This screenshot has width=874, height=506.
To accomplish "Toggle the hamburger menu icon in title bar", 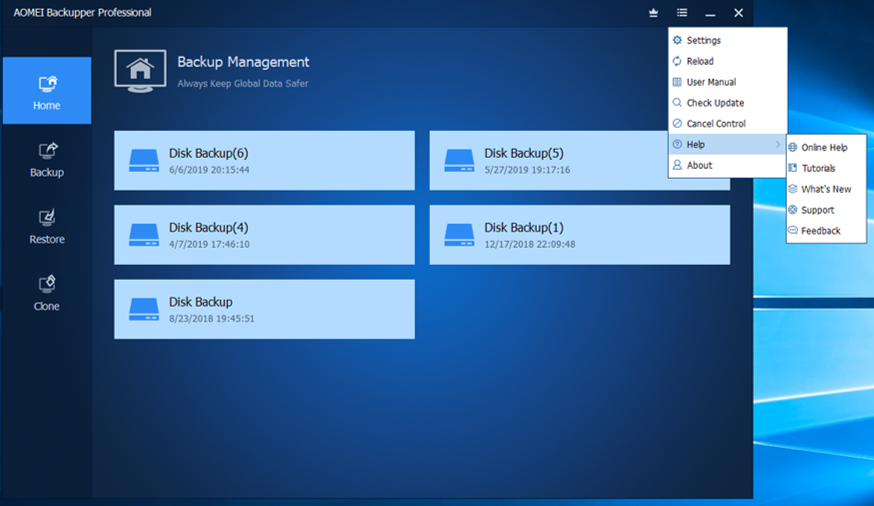I will (682, 13).
